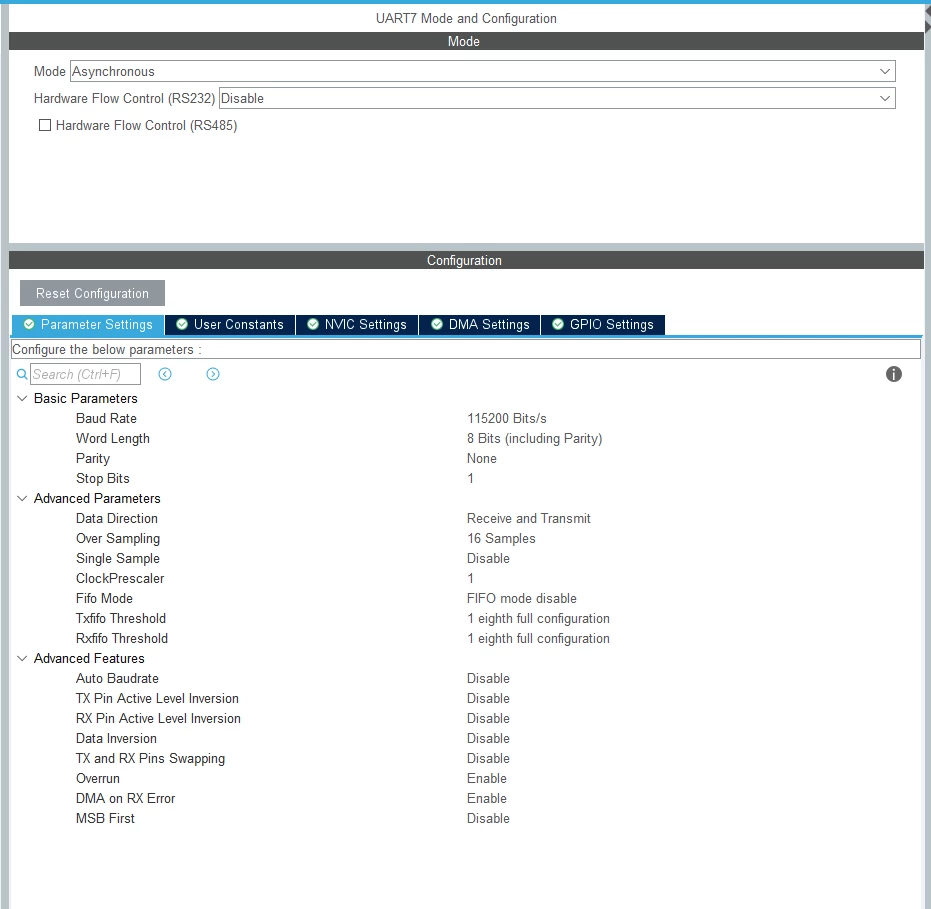
Task: Select Data Direction value Receive and Transmit
Action: (528, 518)
